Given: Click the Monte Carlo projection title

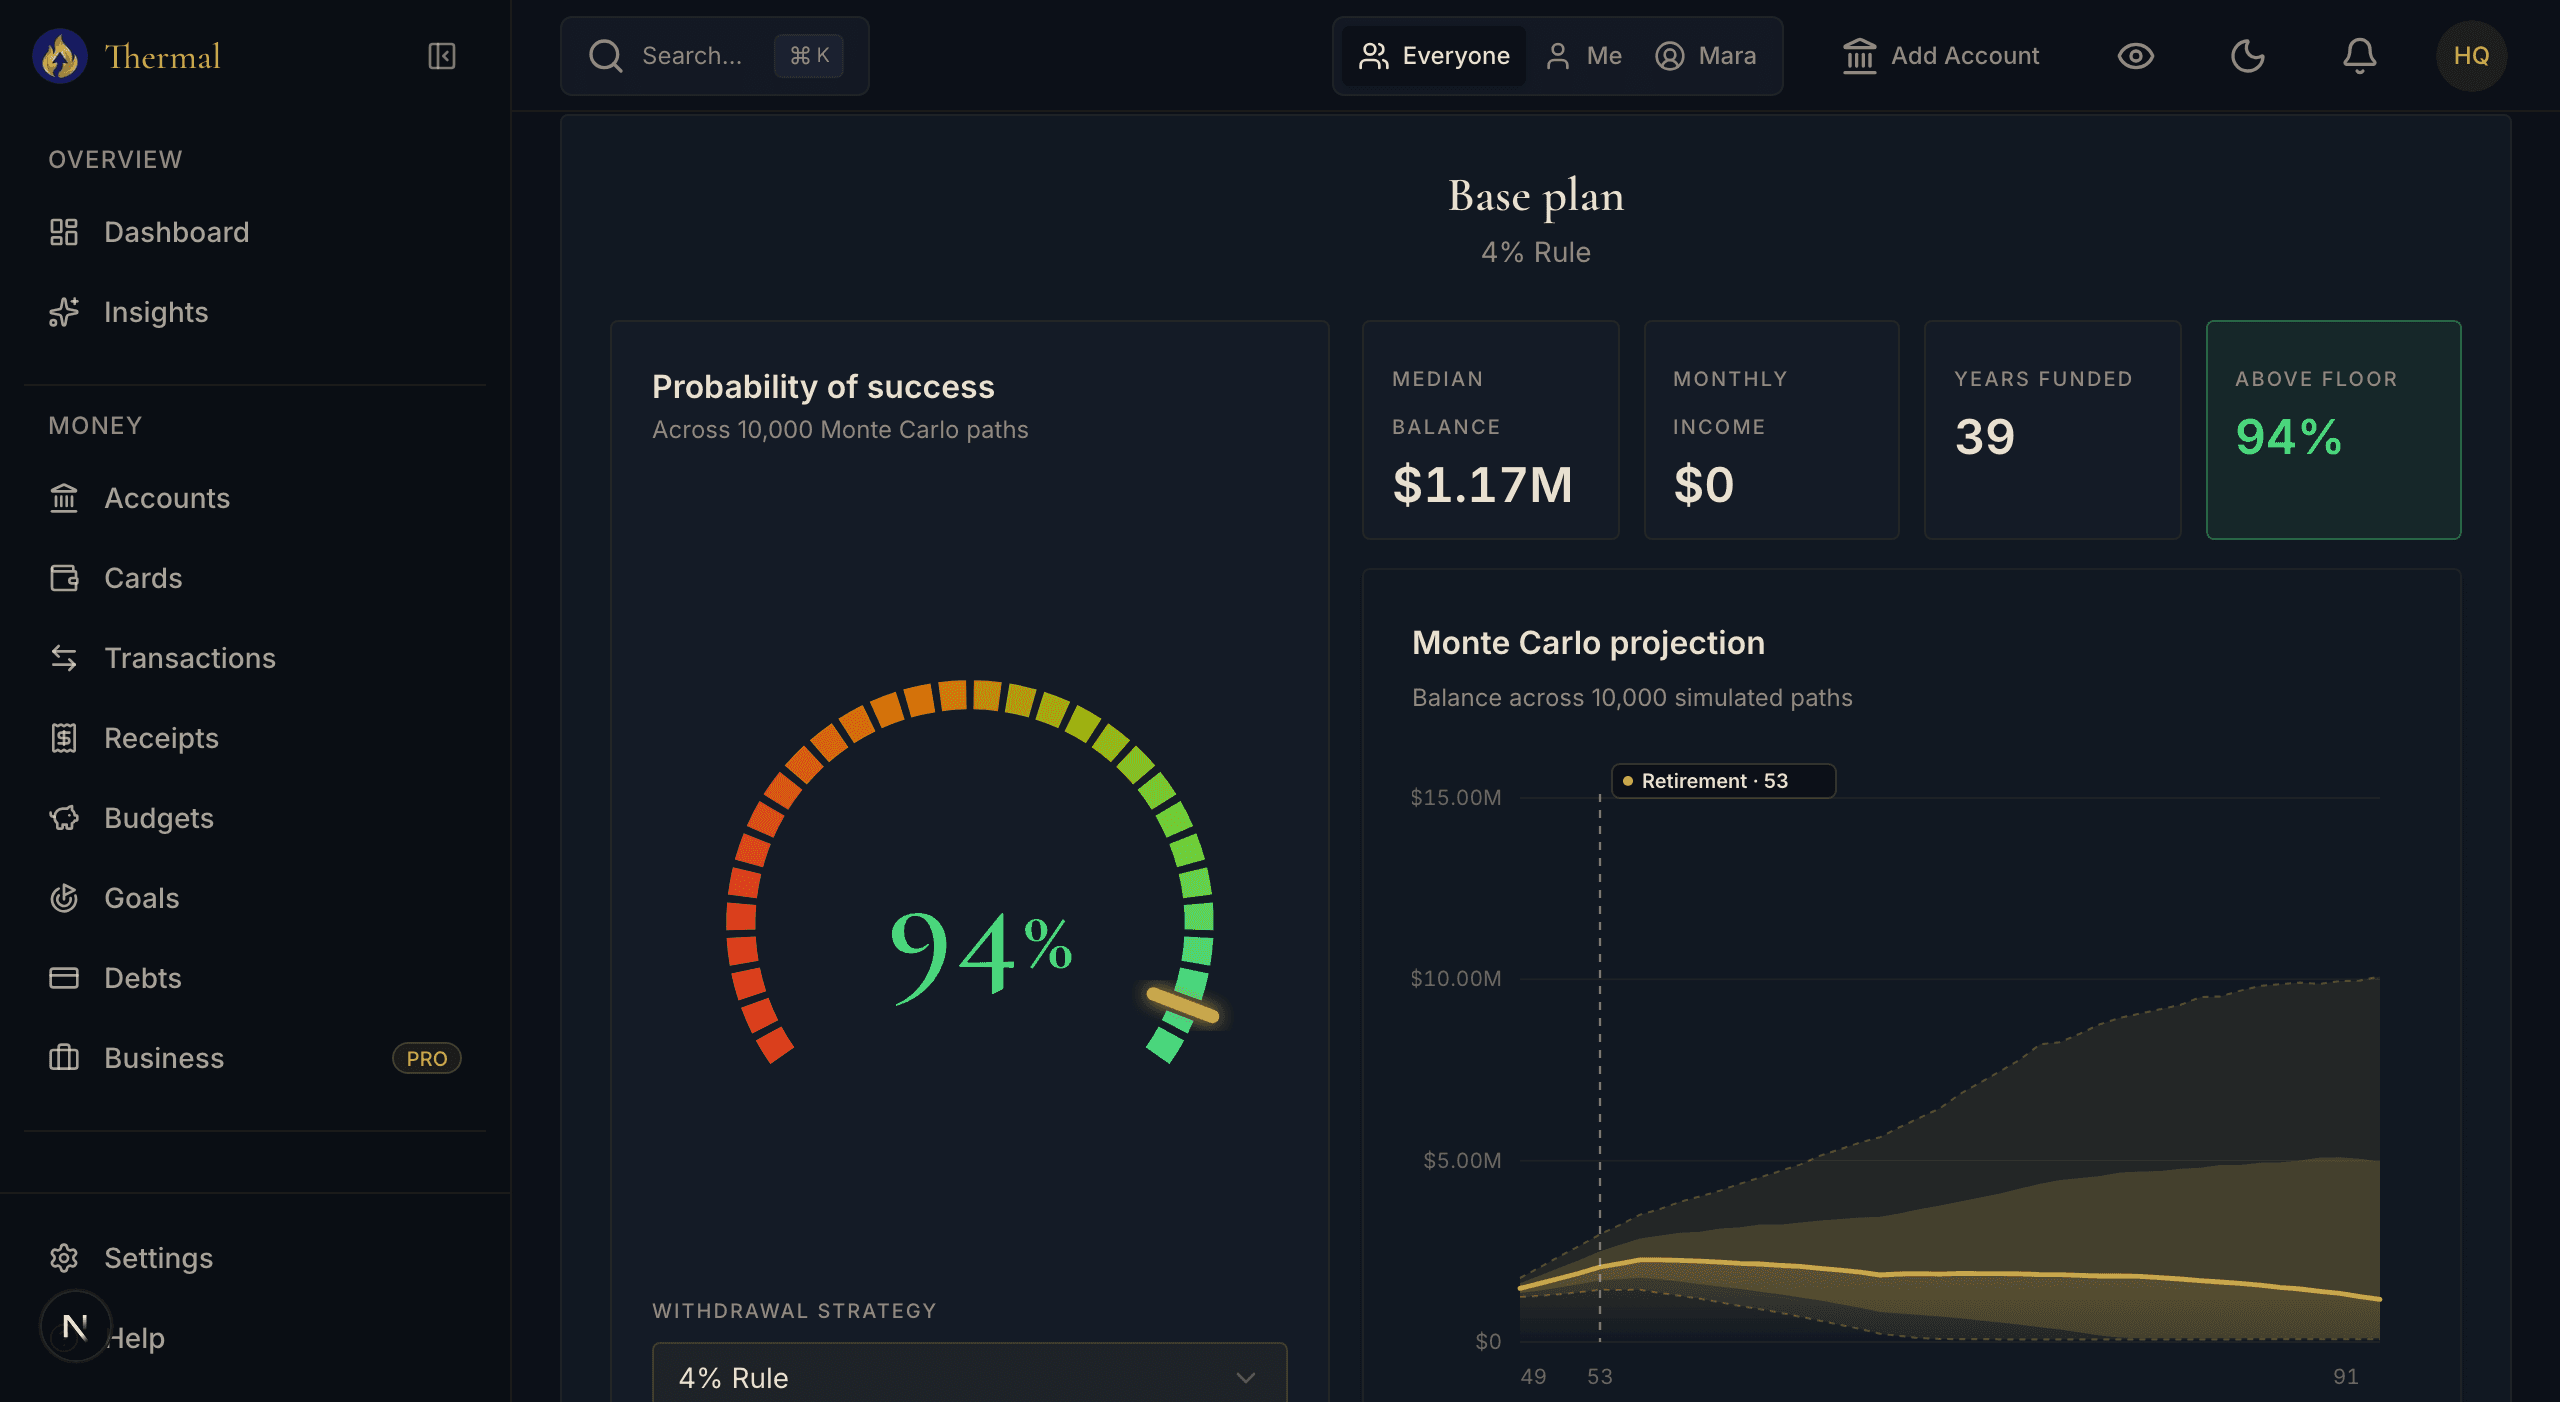Looking at the screenshot, I should (x=1588, y=643).
